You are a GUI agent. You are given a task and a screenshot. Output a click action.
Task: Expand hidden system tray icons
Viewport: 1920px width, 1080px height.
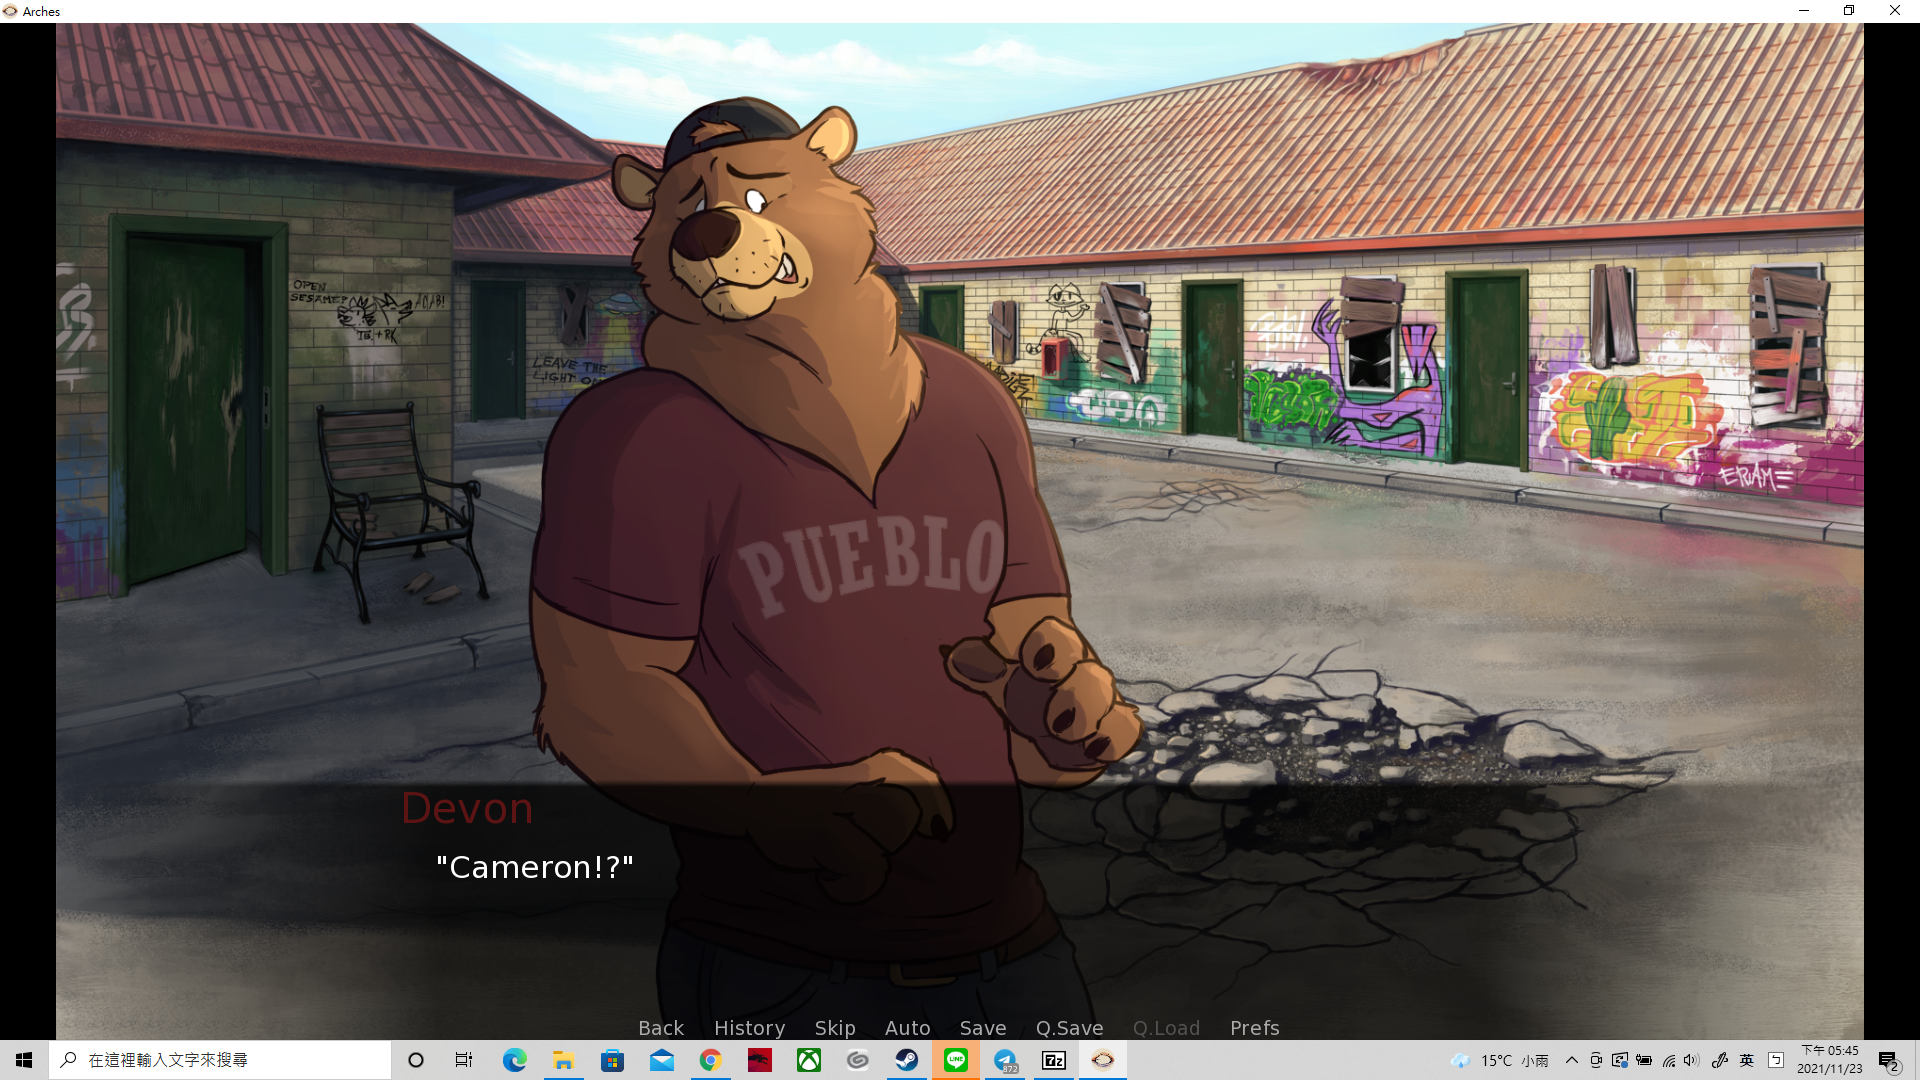1572,1060
